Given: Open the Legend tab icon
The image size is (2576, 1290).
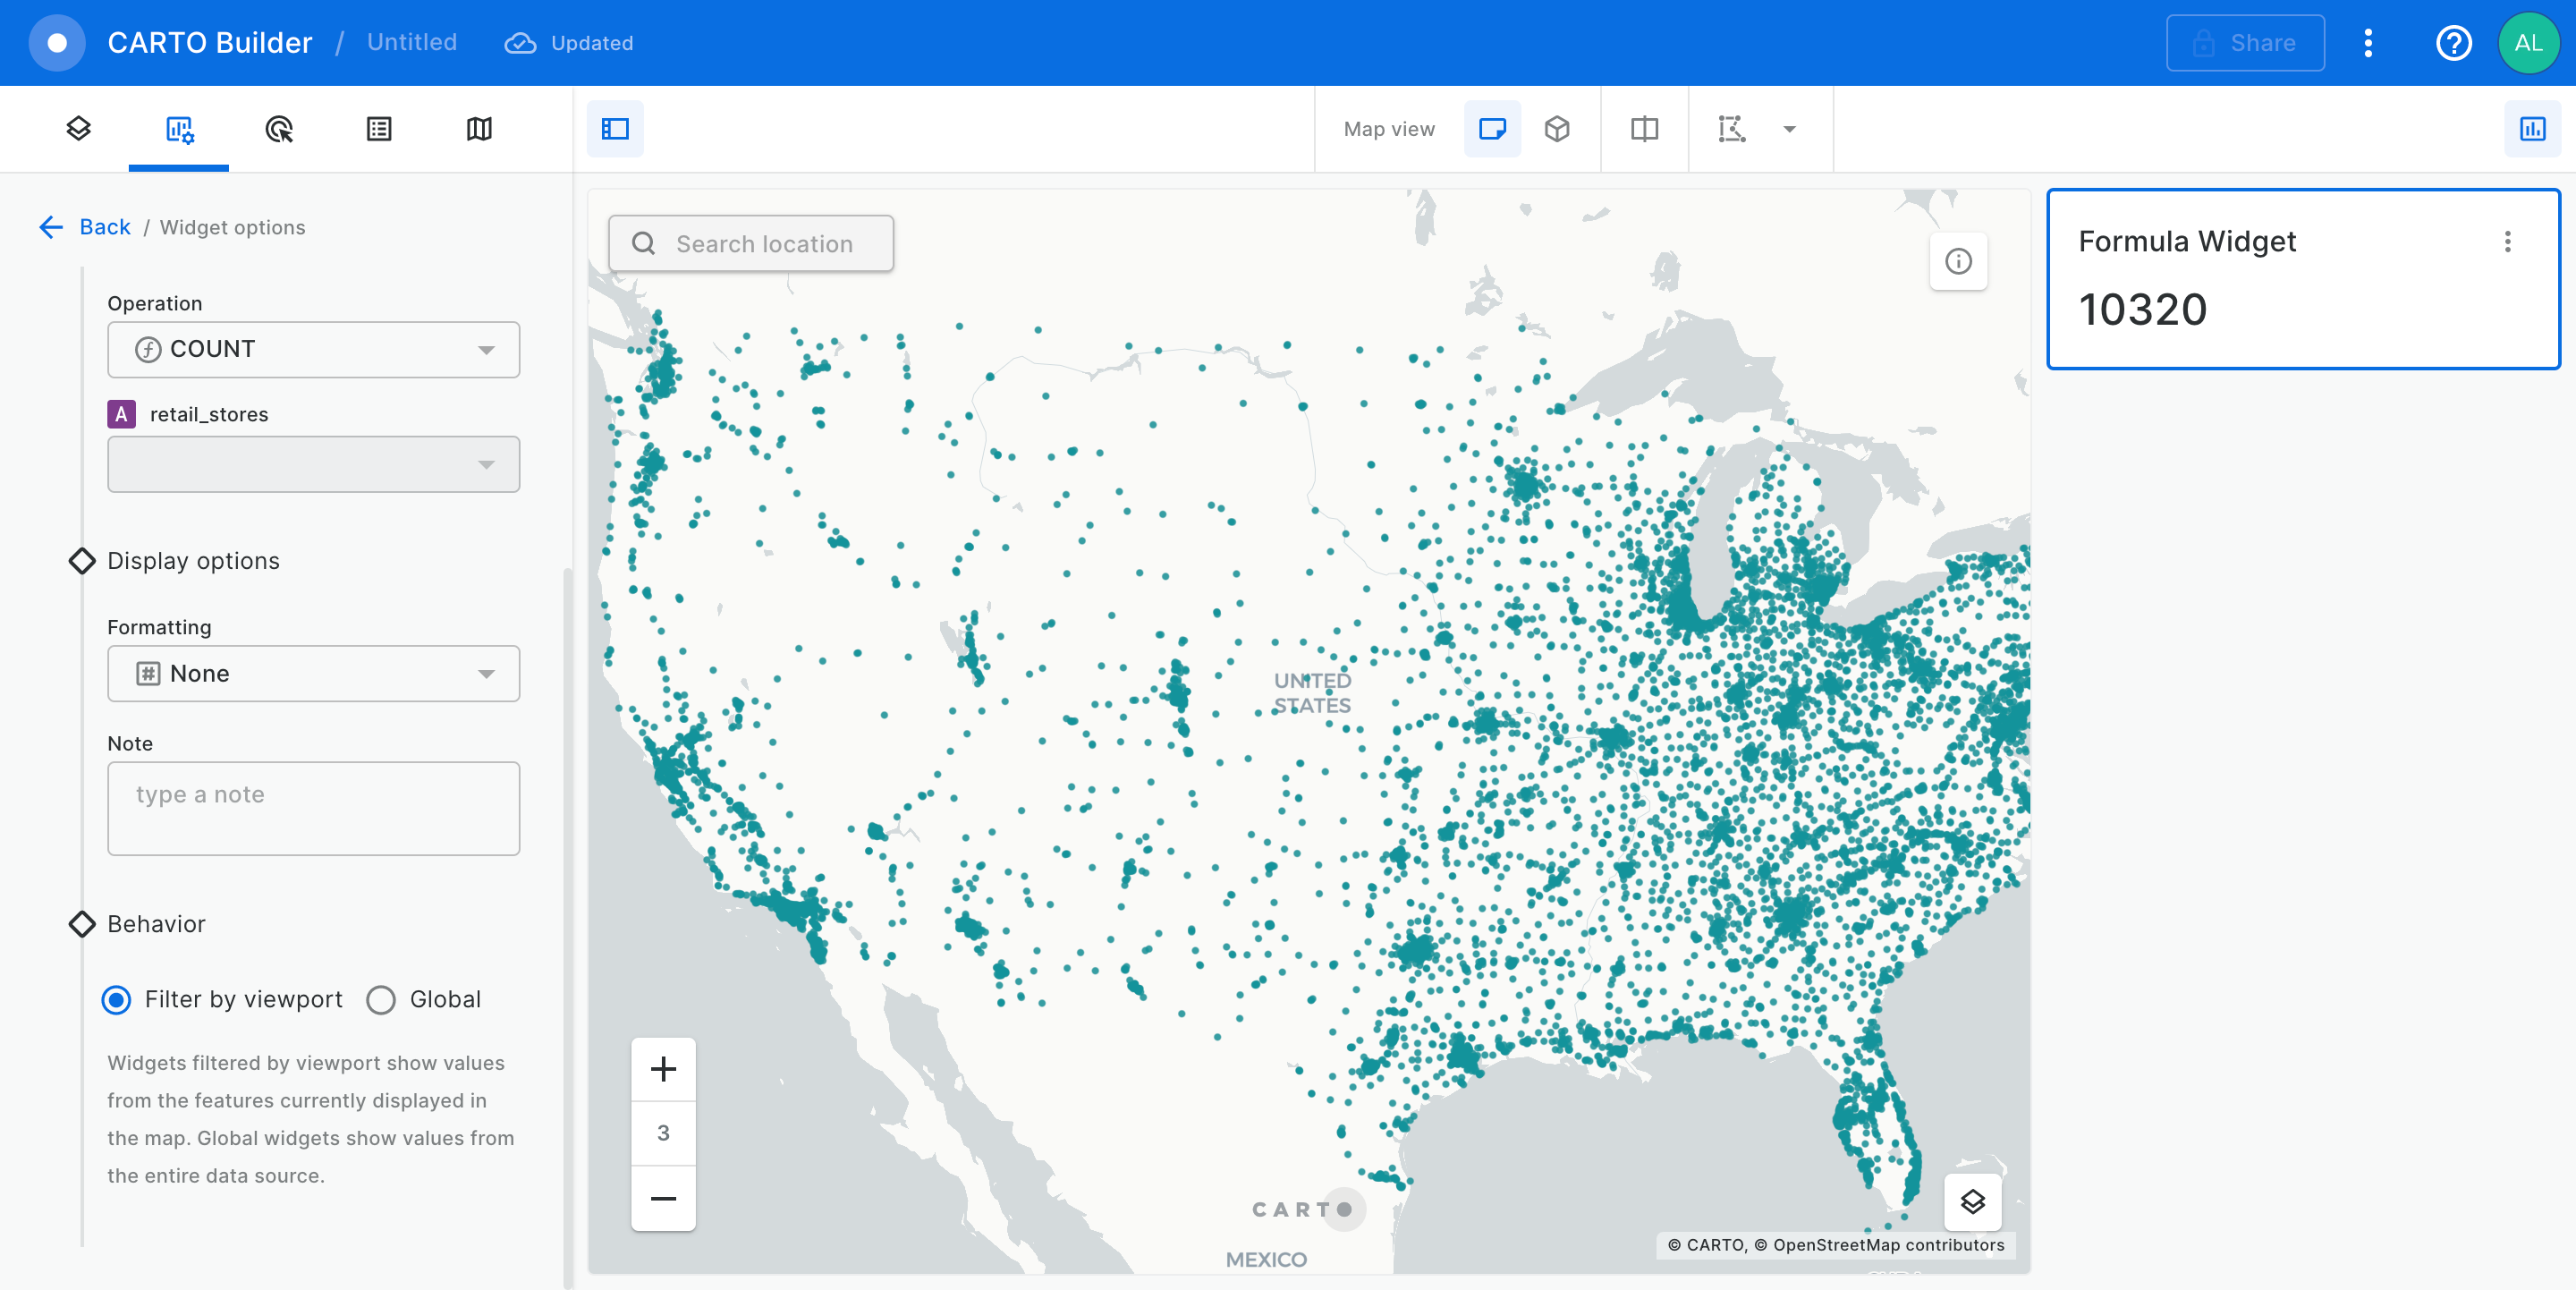Looking at the screenshot, I should click(379, 129).
